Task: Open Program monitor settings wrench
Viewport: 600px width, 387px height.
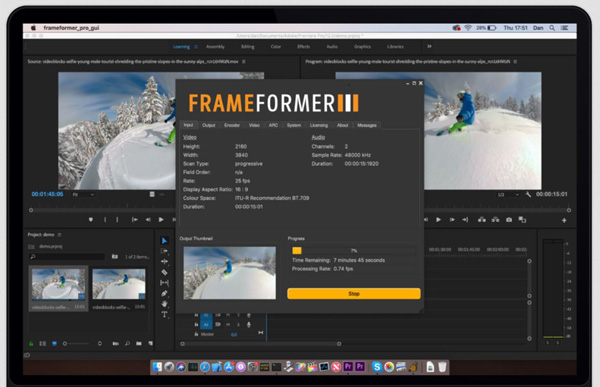Action: (528, 194)
